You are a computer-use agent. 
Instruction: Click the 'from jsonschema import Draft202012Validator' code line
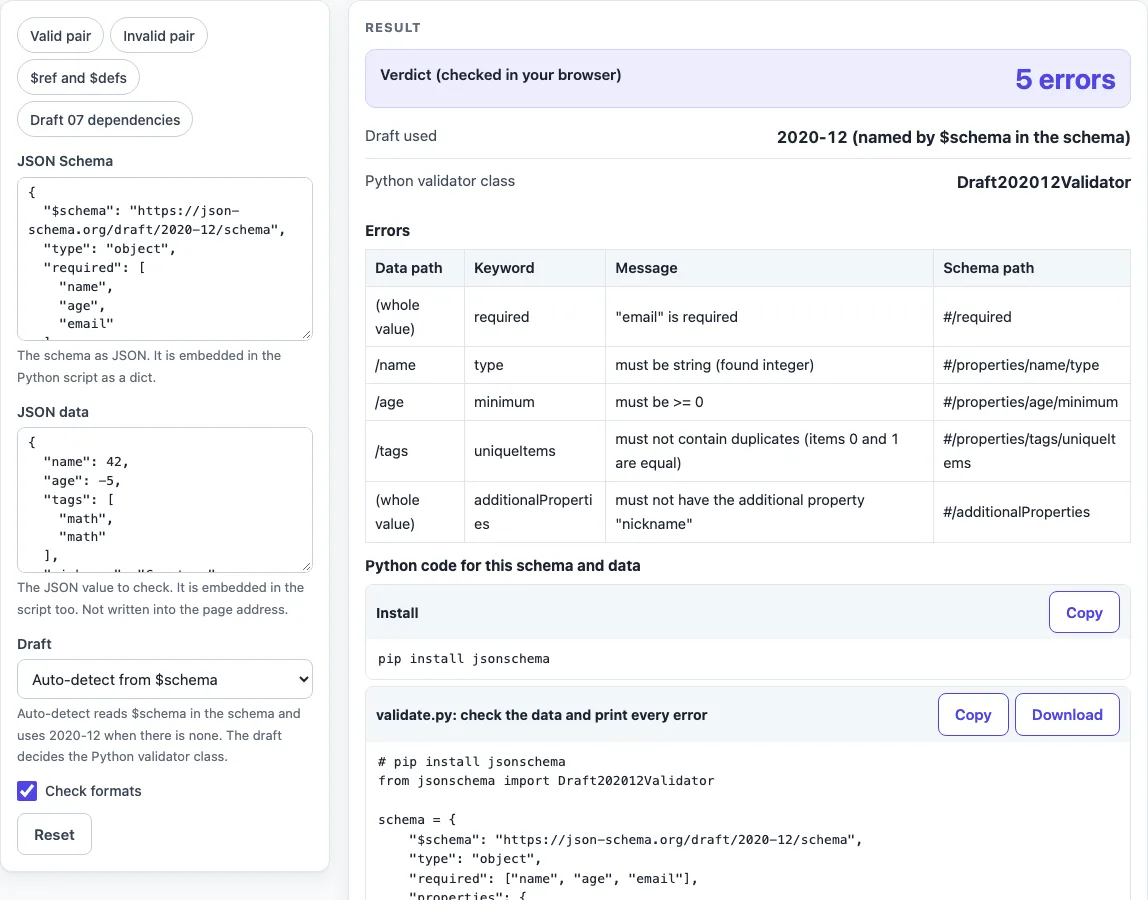546,781
